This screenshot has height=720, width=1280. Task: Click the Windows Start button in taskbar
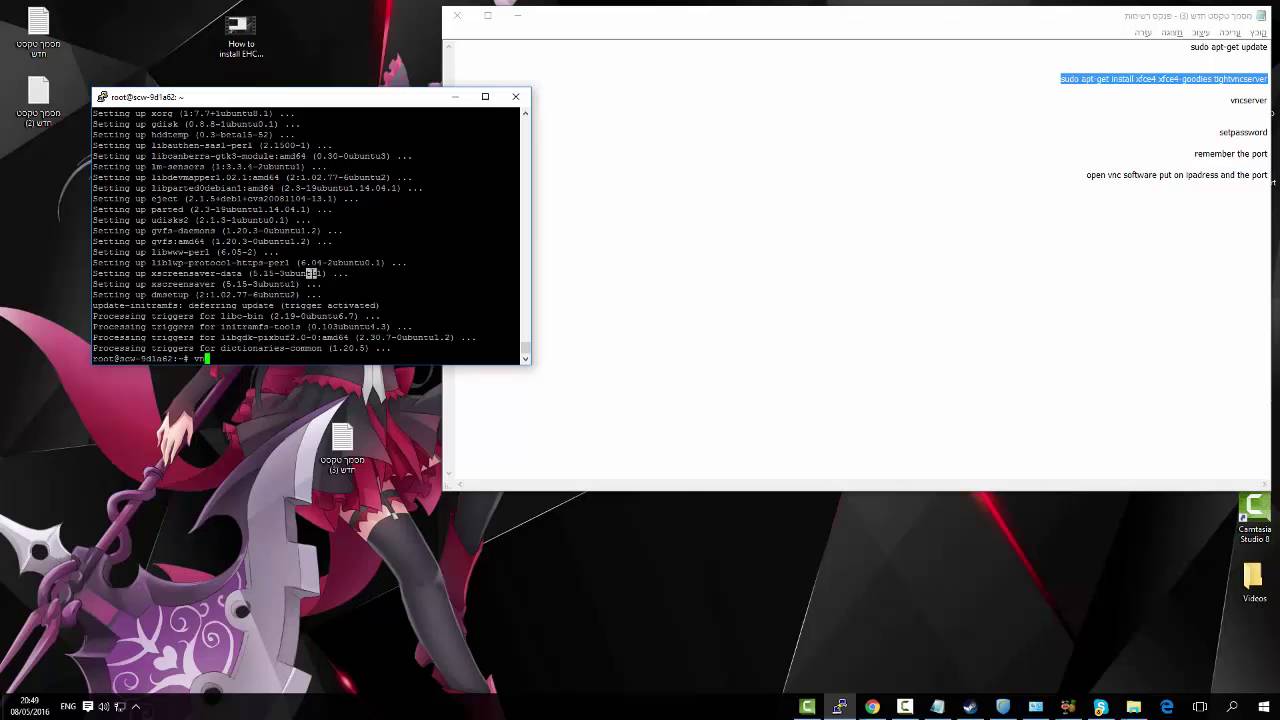pyautogui.click(x=1264, y=707)
